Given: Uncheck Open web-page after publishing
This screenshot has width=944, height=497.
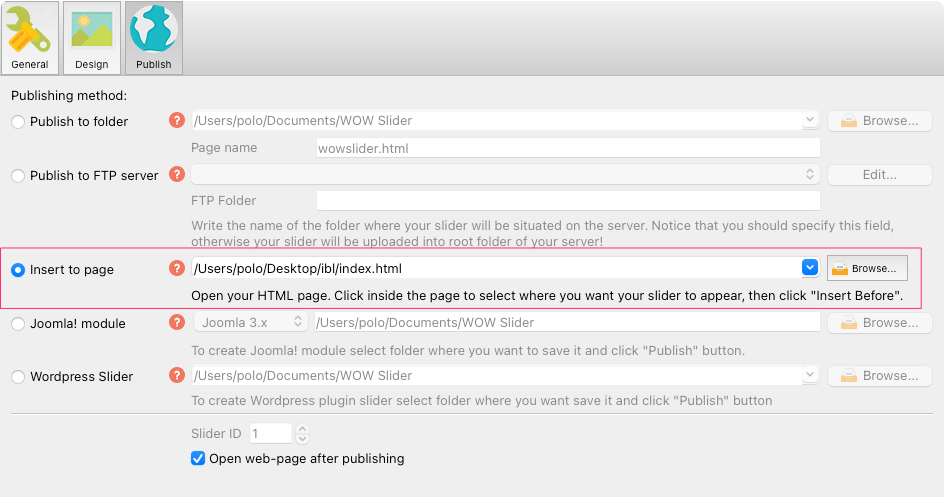Looking at the screenshot, I should (198, 459).
